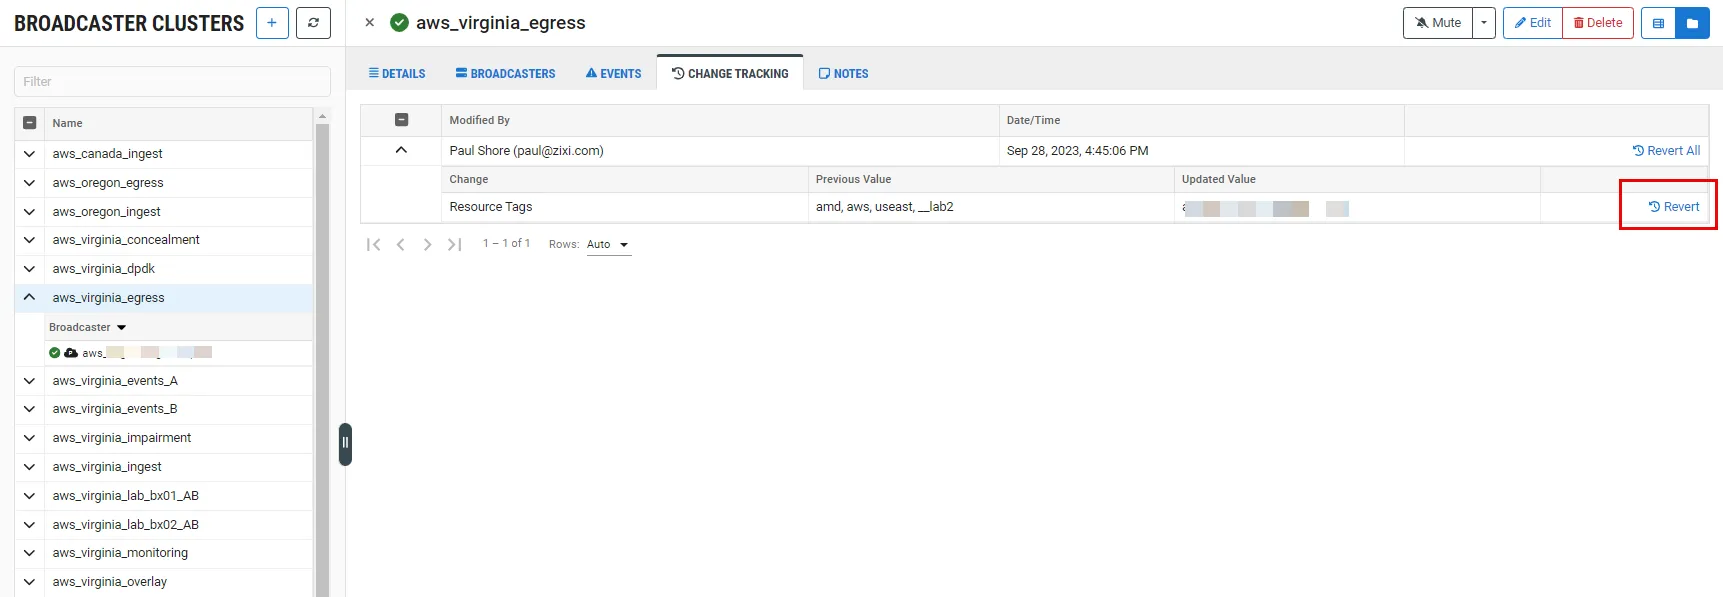Collapse the aws_virginia_egress cluster
This screenshot has width=1723, height=597.
[30, 298]
